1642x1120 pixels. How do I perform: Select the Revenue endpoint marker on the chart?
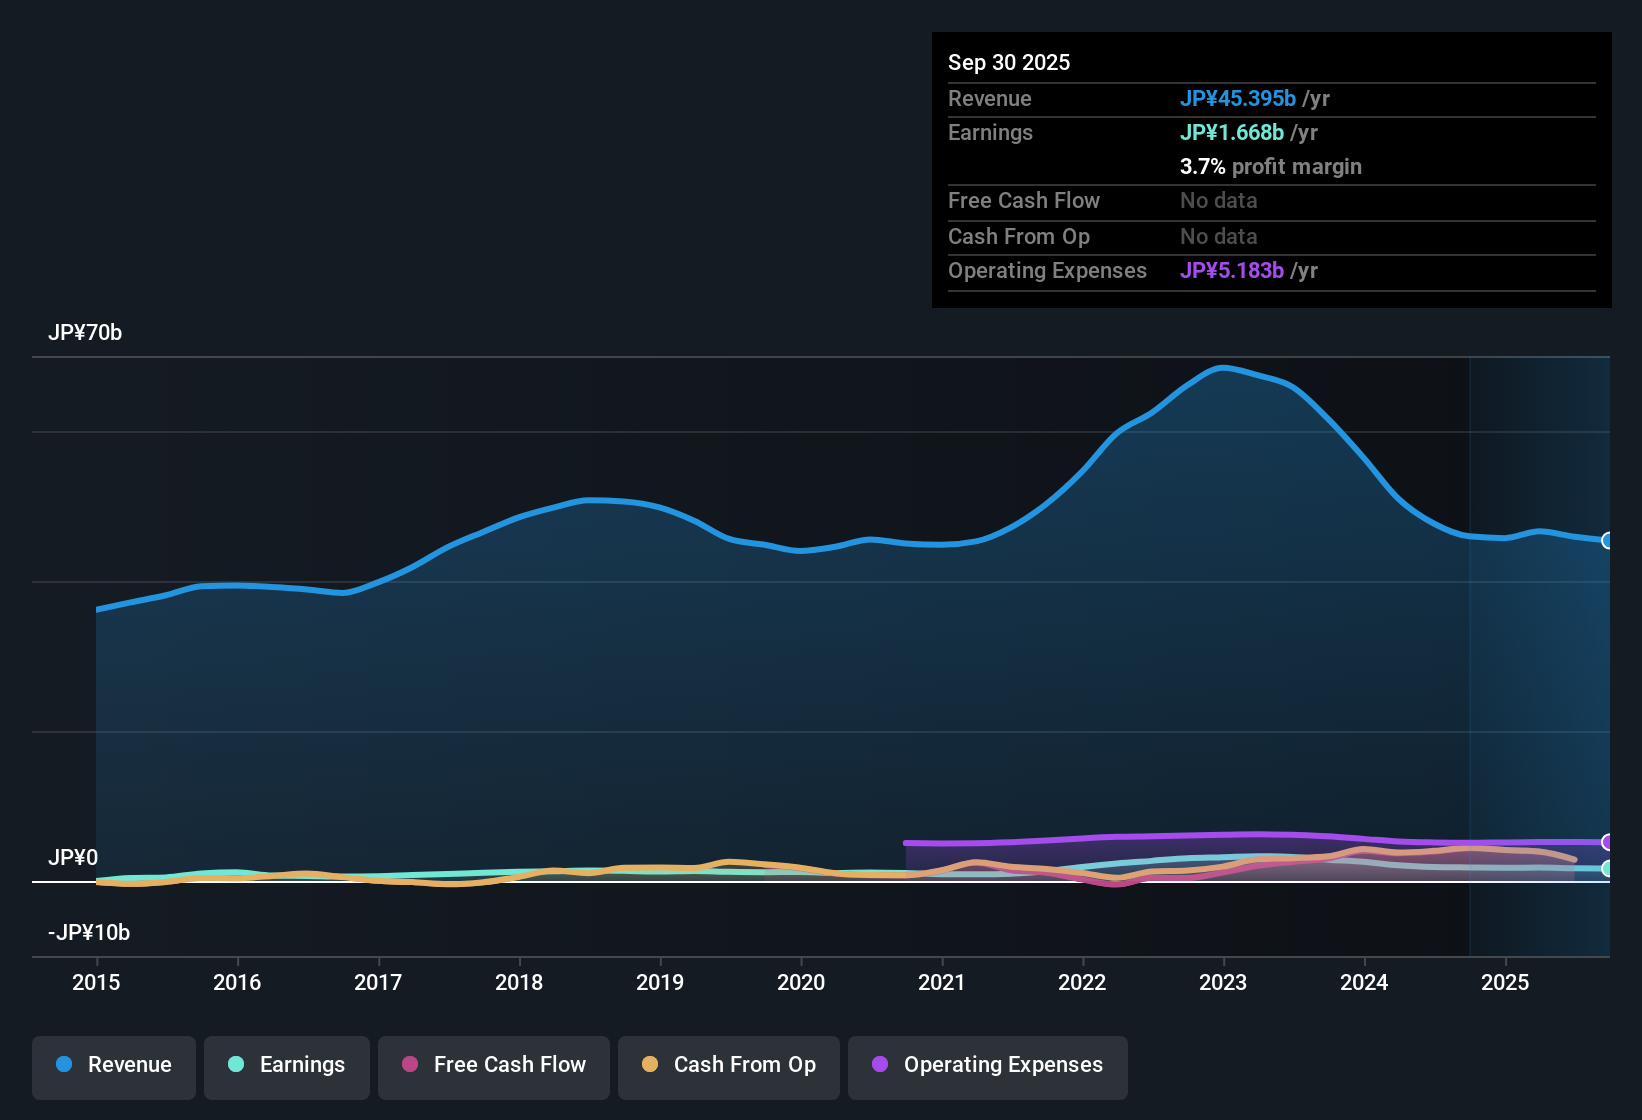[x=1608, y=541]
